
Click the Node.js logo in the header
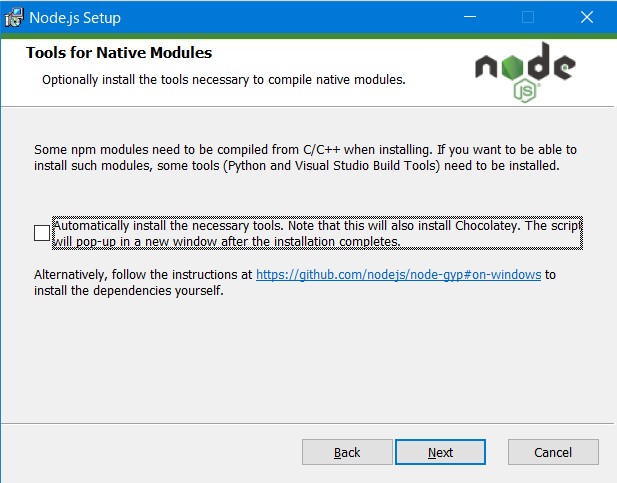(525, 72)
